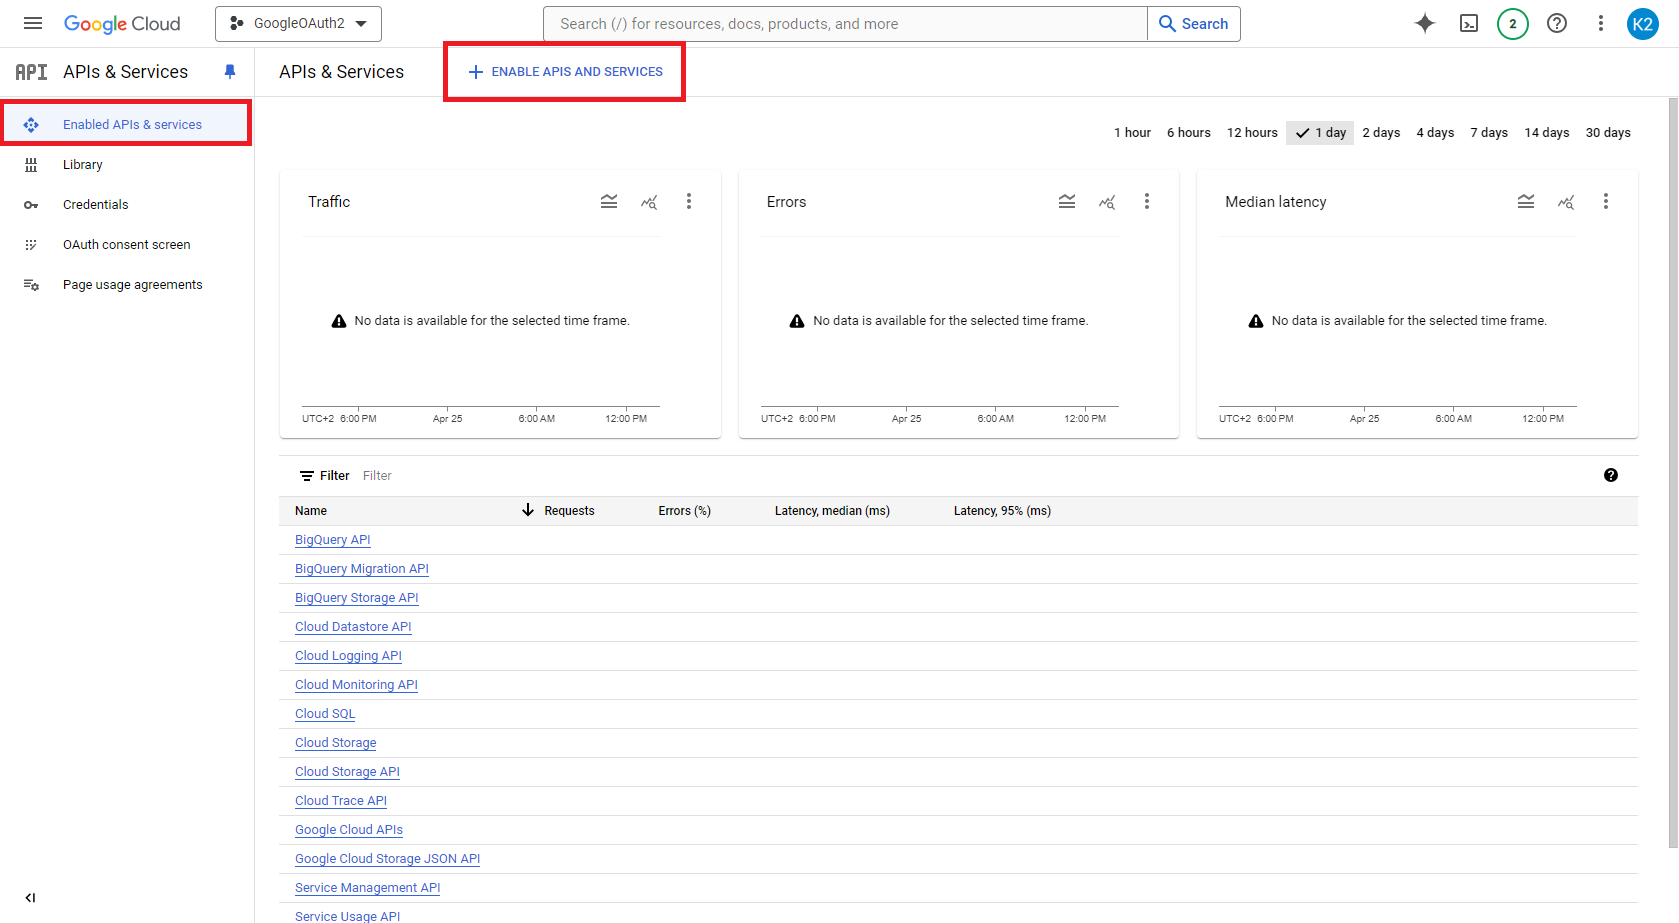Screen dimensions: 1679x923
Task: Toggle legend icon on Traffic chart
Action: (609, 202)
